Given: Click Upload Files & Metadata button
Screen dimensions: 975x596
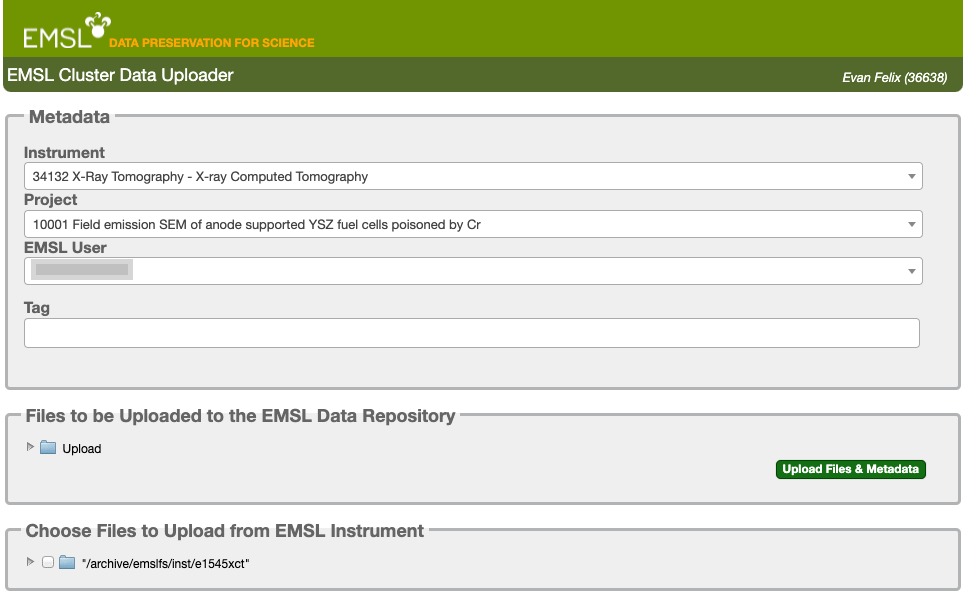Looking at the screenshot, I should point(851,469).
